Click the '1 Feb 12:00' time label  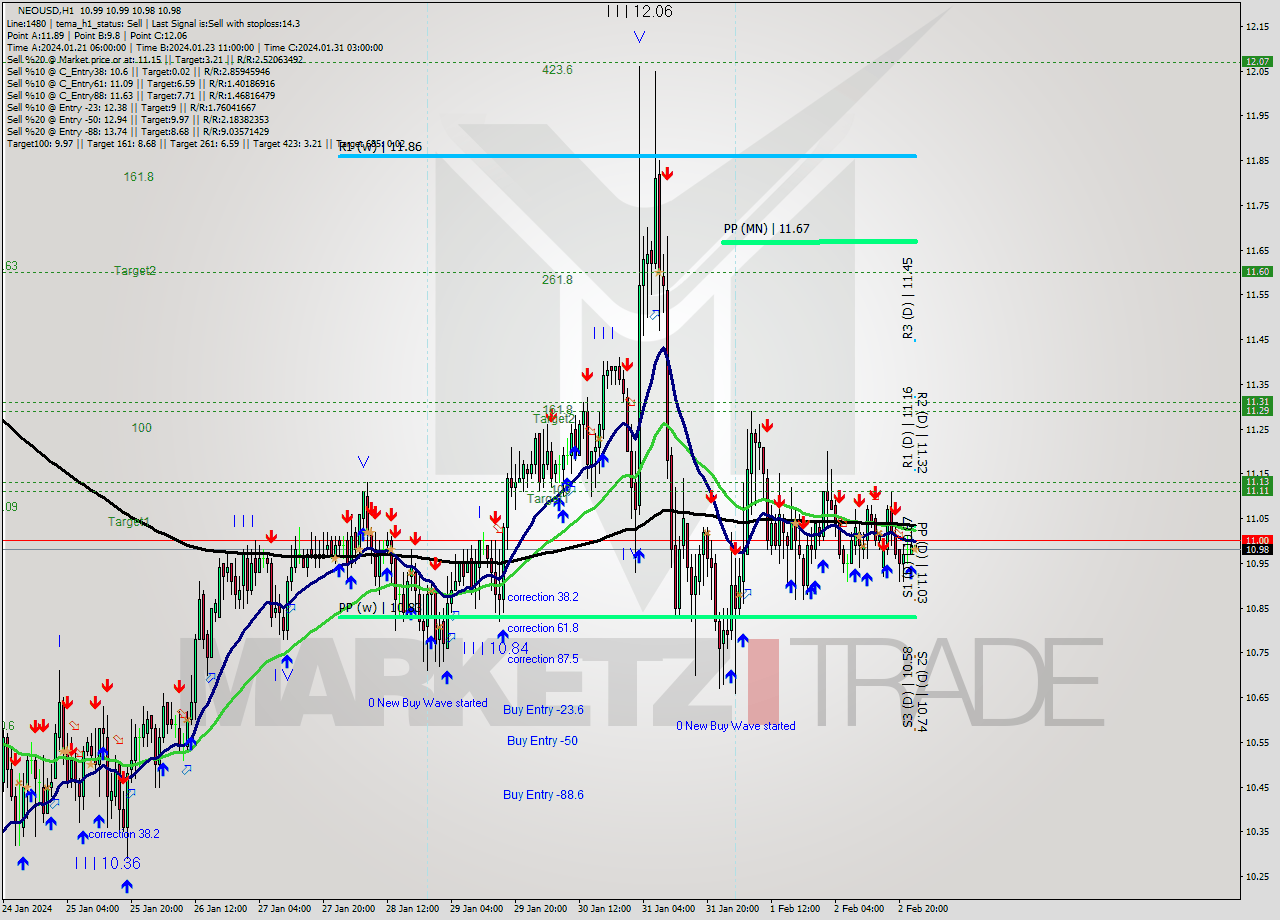795,909
